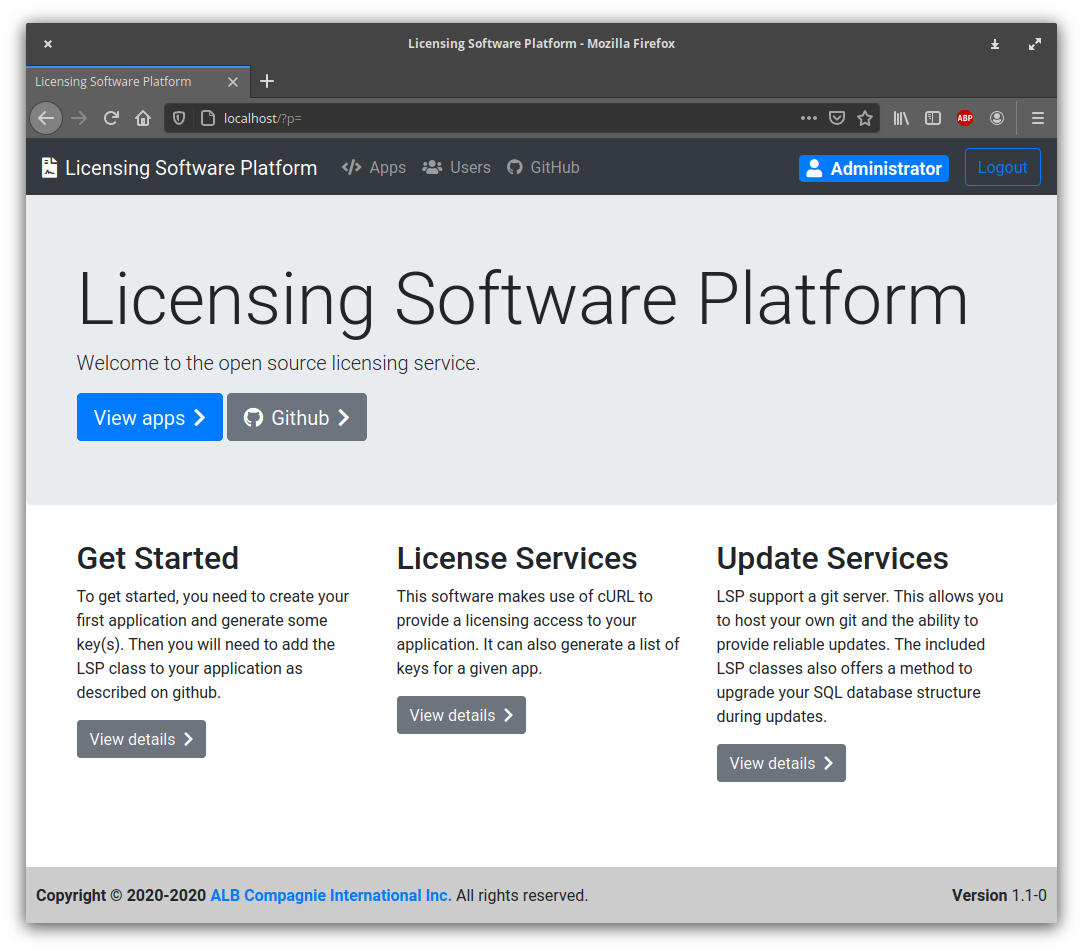Click the Logout button
1083x952 pixels.
1002,167
